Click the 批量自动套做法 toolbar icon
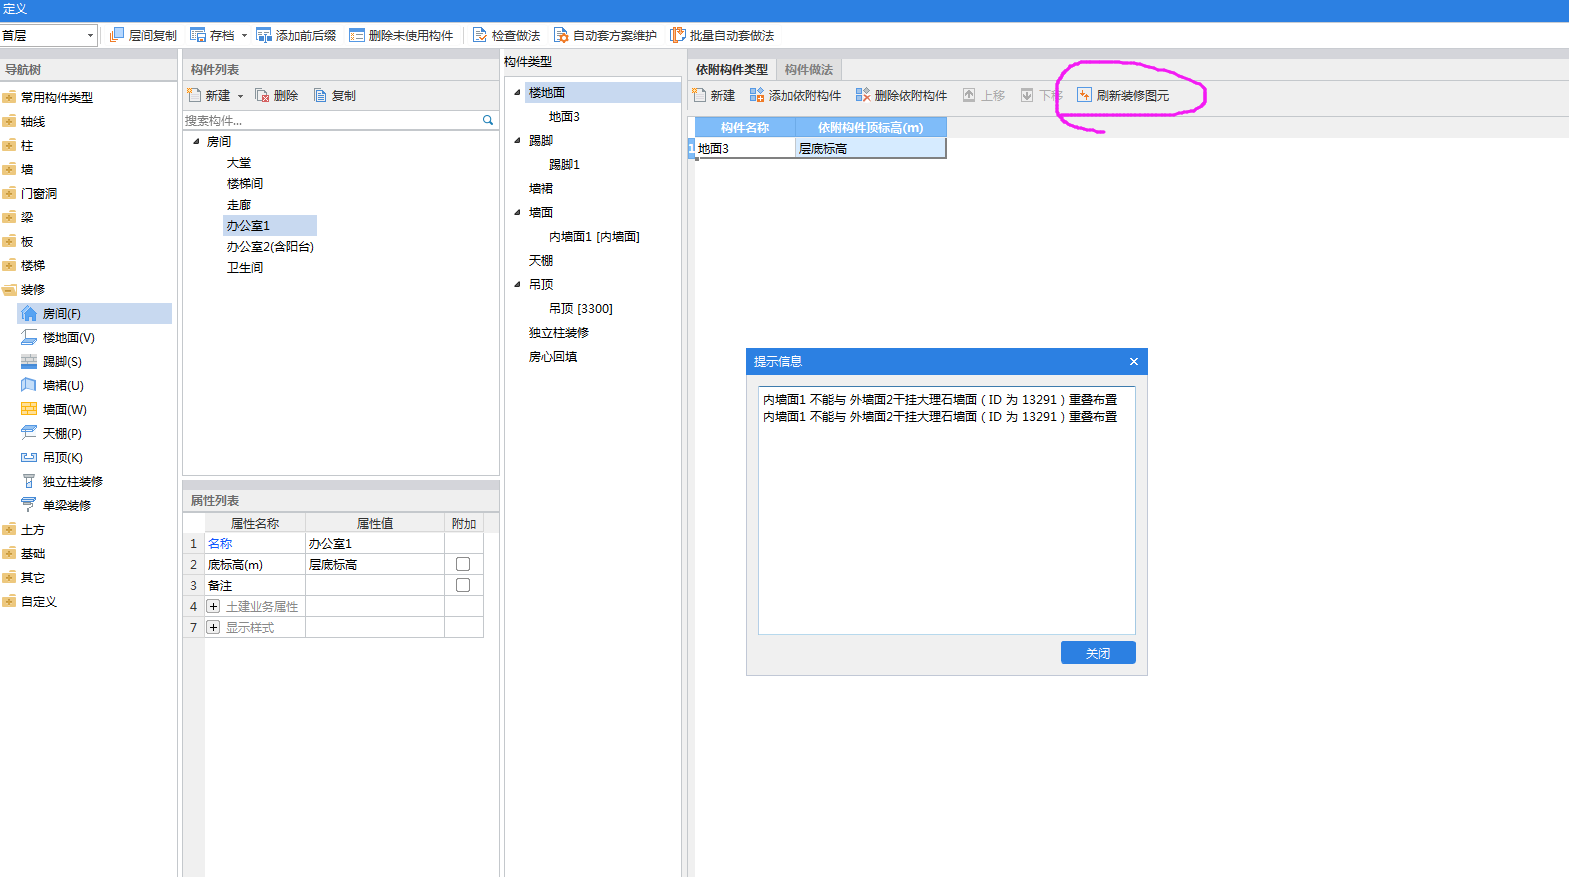The image size is (1569, 877). point(678,35)
